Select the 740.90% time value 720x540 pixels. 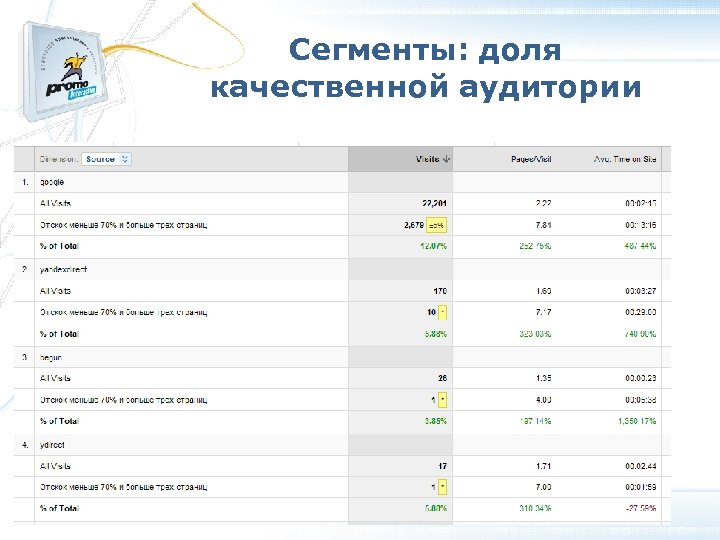pyautogui.click(x=640, y=334)
